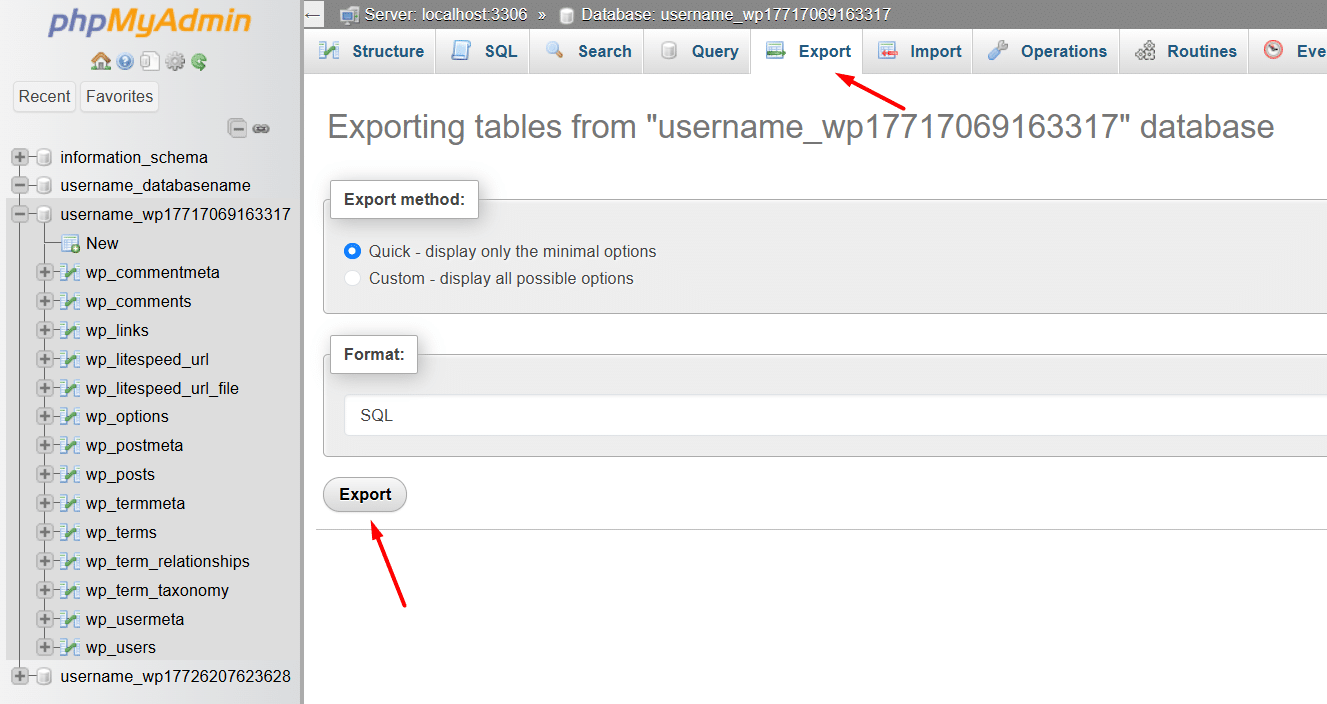Click the phpMyAdmin logo
This screenshot has height=704, width=1327.
pos(150,22)
